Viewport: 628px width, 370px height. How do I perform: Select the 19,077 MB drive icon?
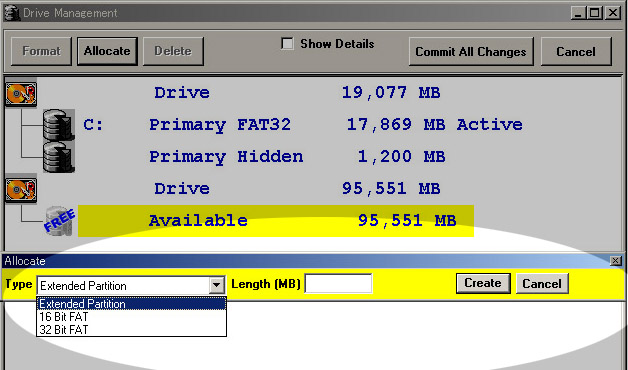(x=21, y=93)
